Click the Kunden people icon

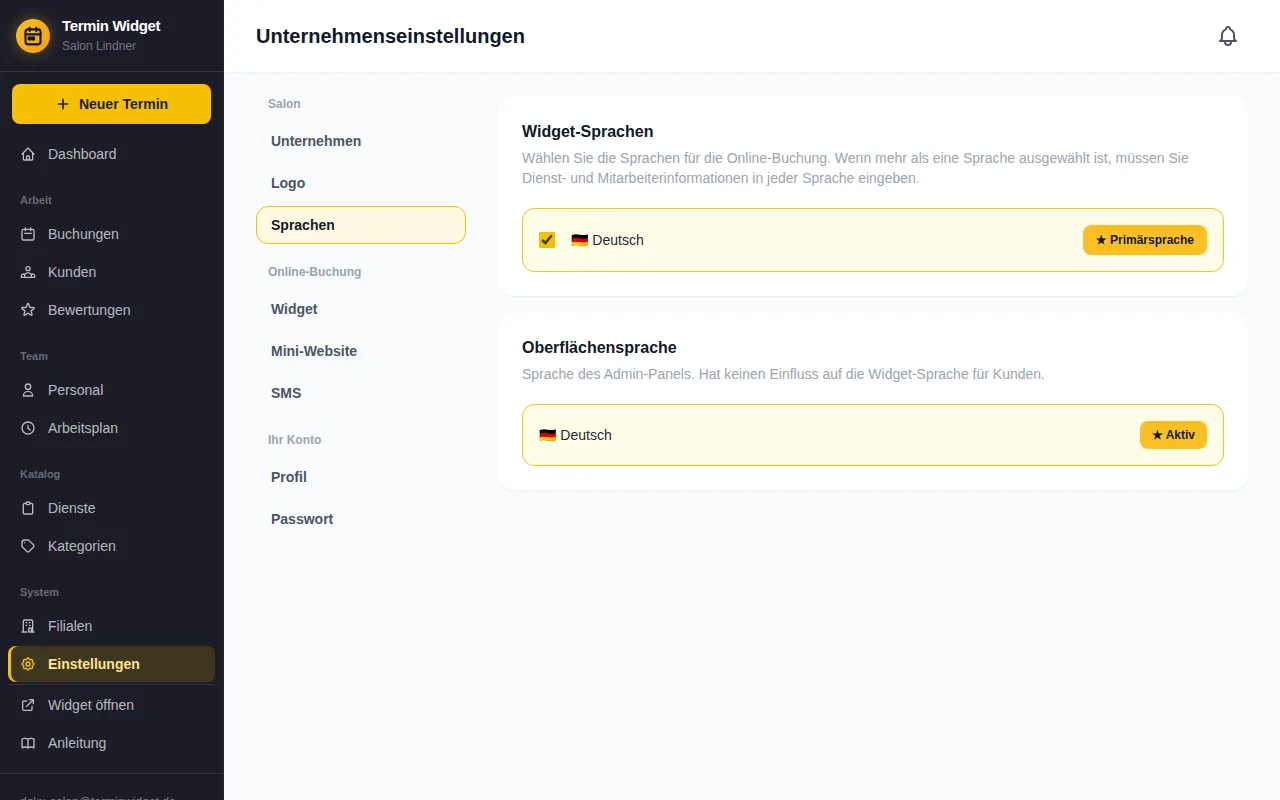click(x=28, y=272)
